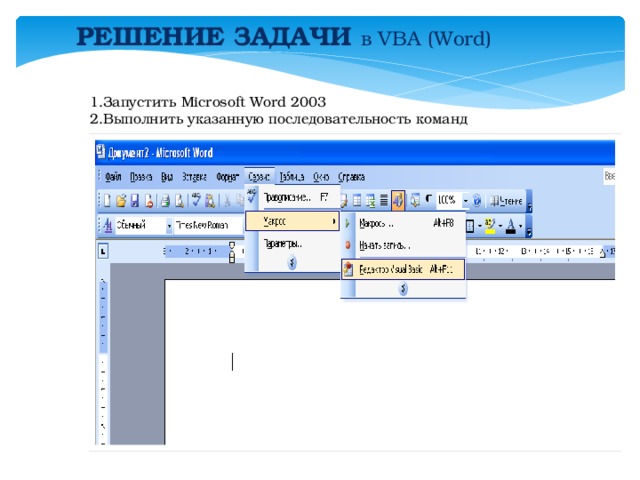Open the Standard toolbar options arrow
Screen dimensions: 640x480
point(529,201)
